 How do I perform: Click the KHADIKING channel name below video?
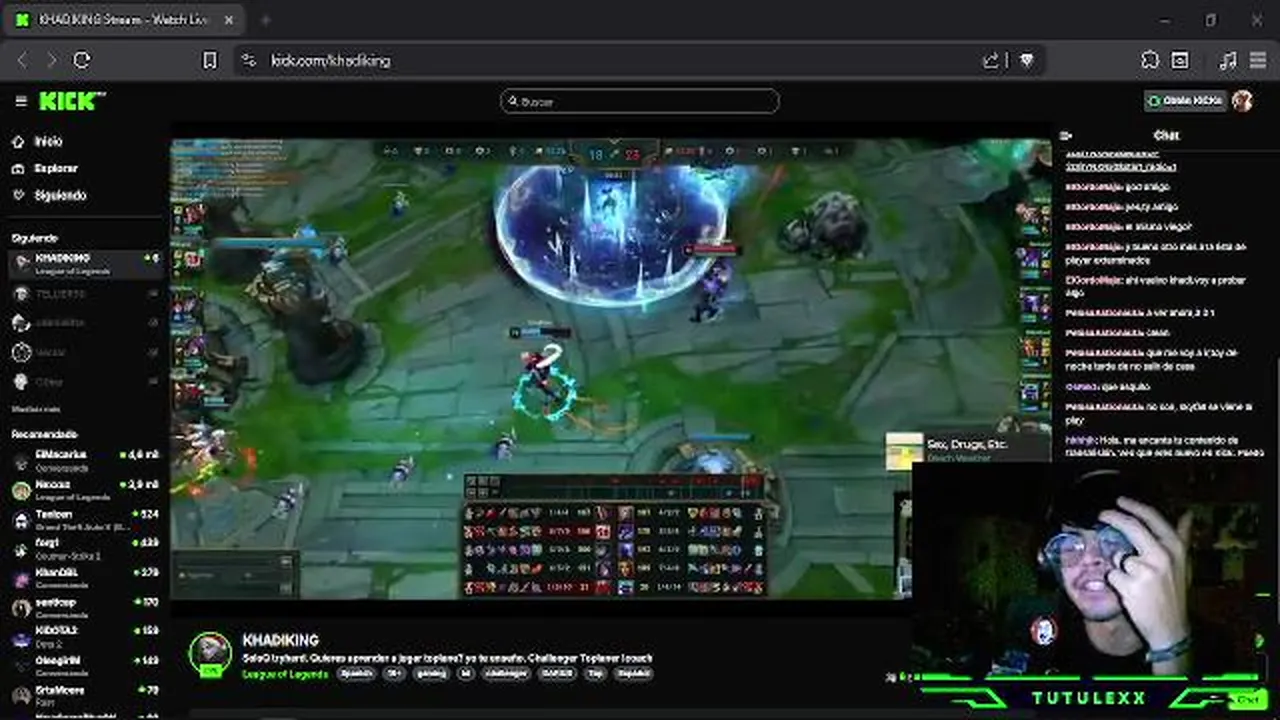pyautogui.click(x=280, y=640)
